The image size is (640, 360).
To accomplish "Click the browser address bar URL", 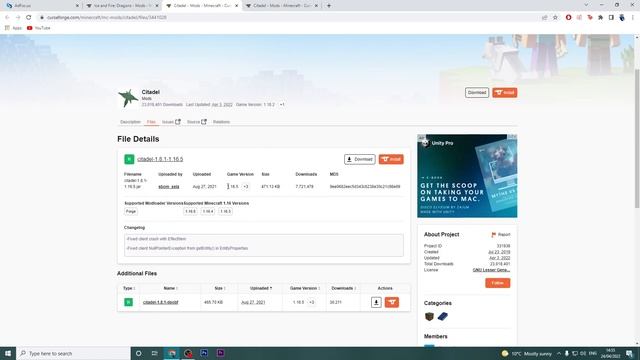I will click(x=106, y=18).
